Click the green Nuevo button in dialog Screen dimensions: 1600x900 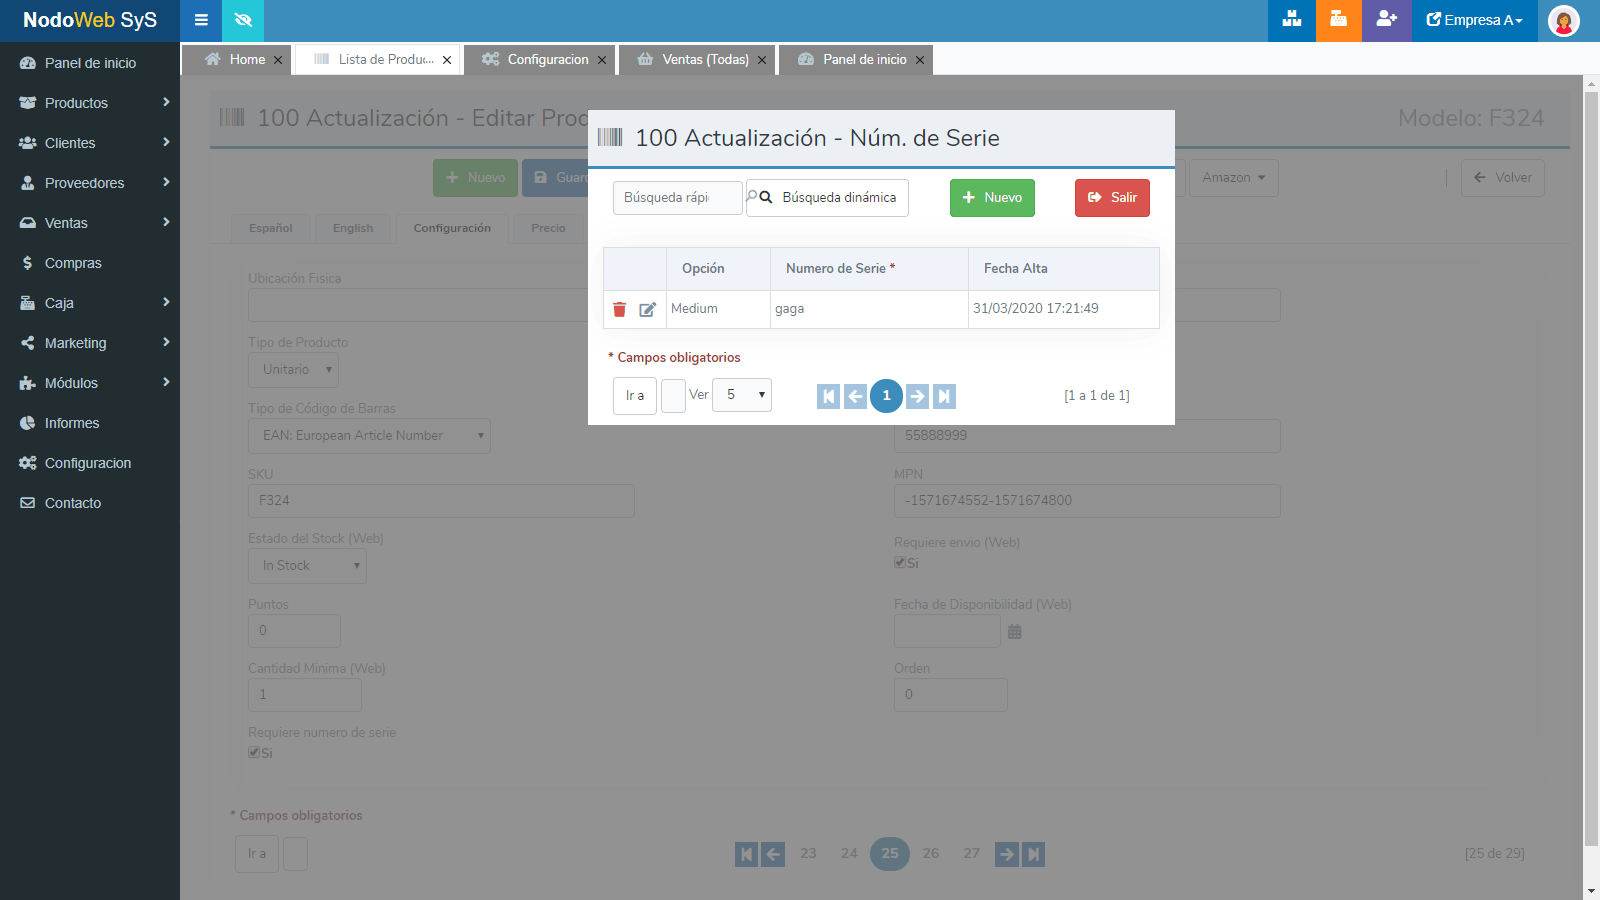coord(992,198)
